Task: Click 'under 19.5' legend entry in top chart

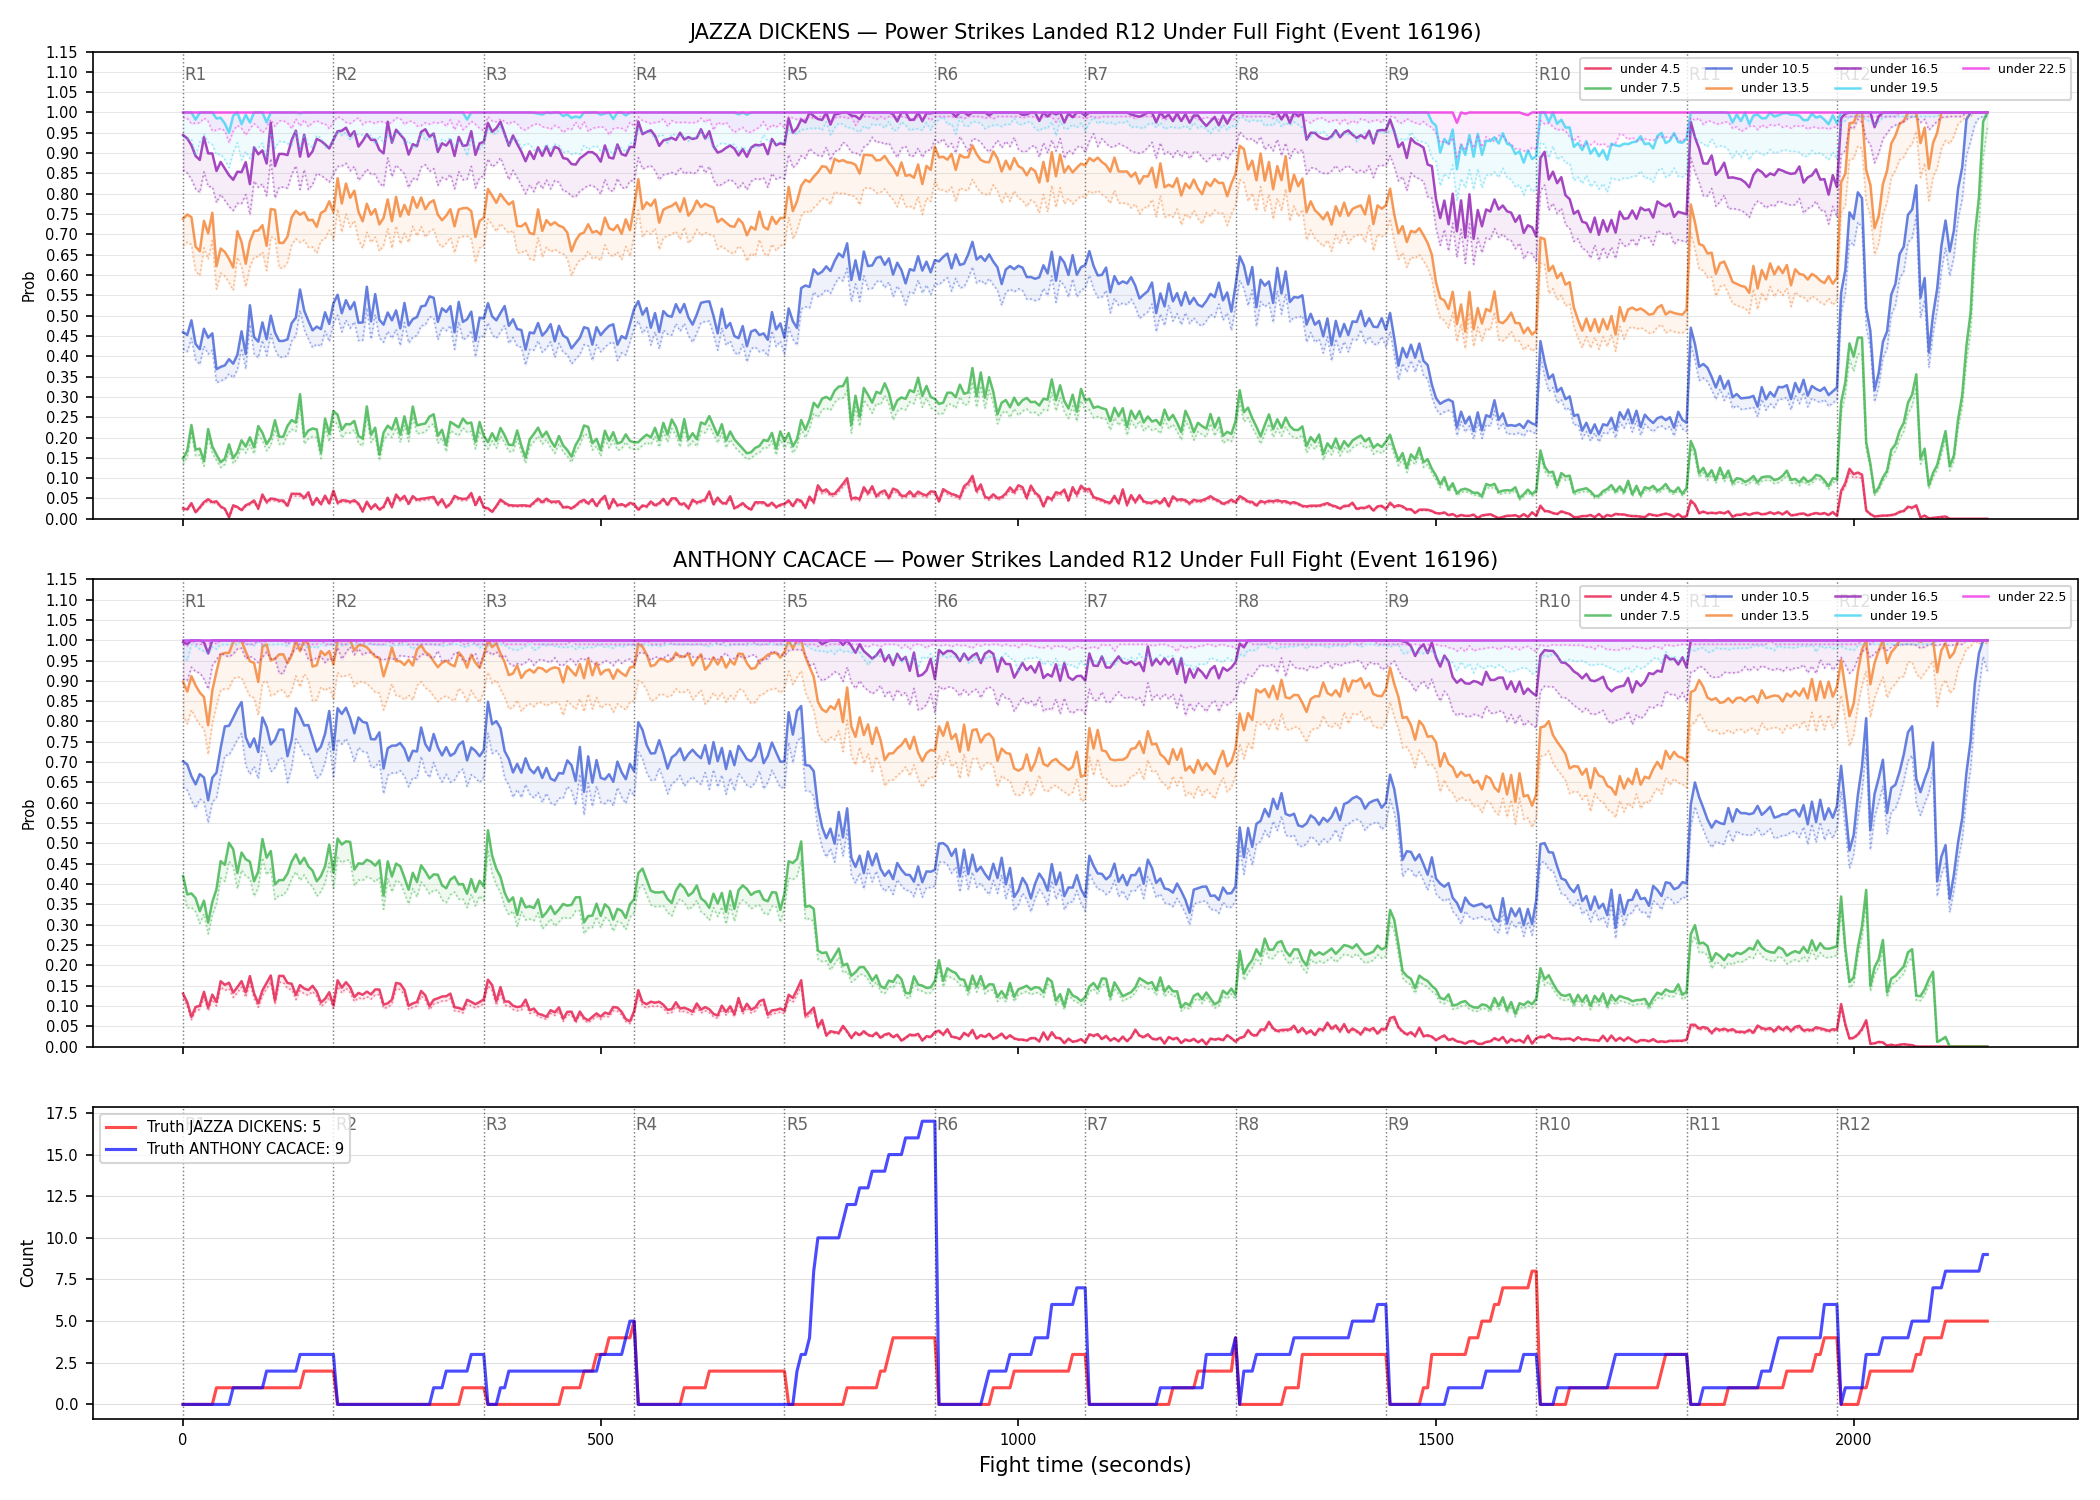Action: pos(1886,88)
